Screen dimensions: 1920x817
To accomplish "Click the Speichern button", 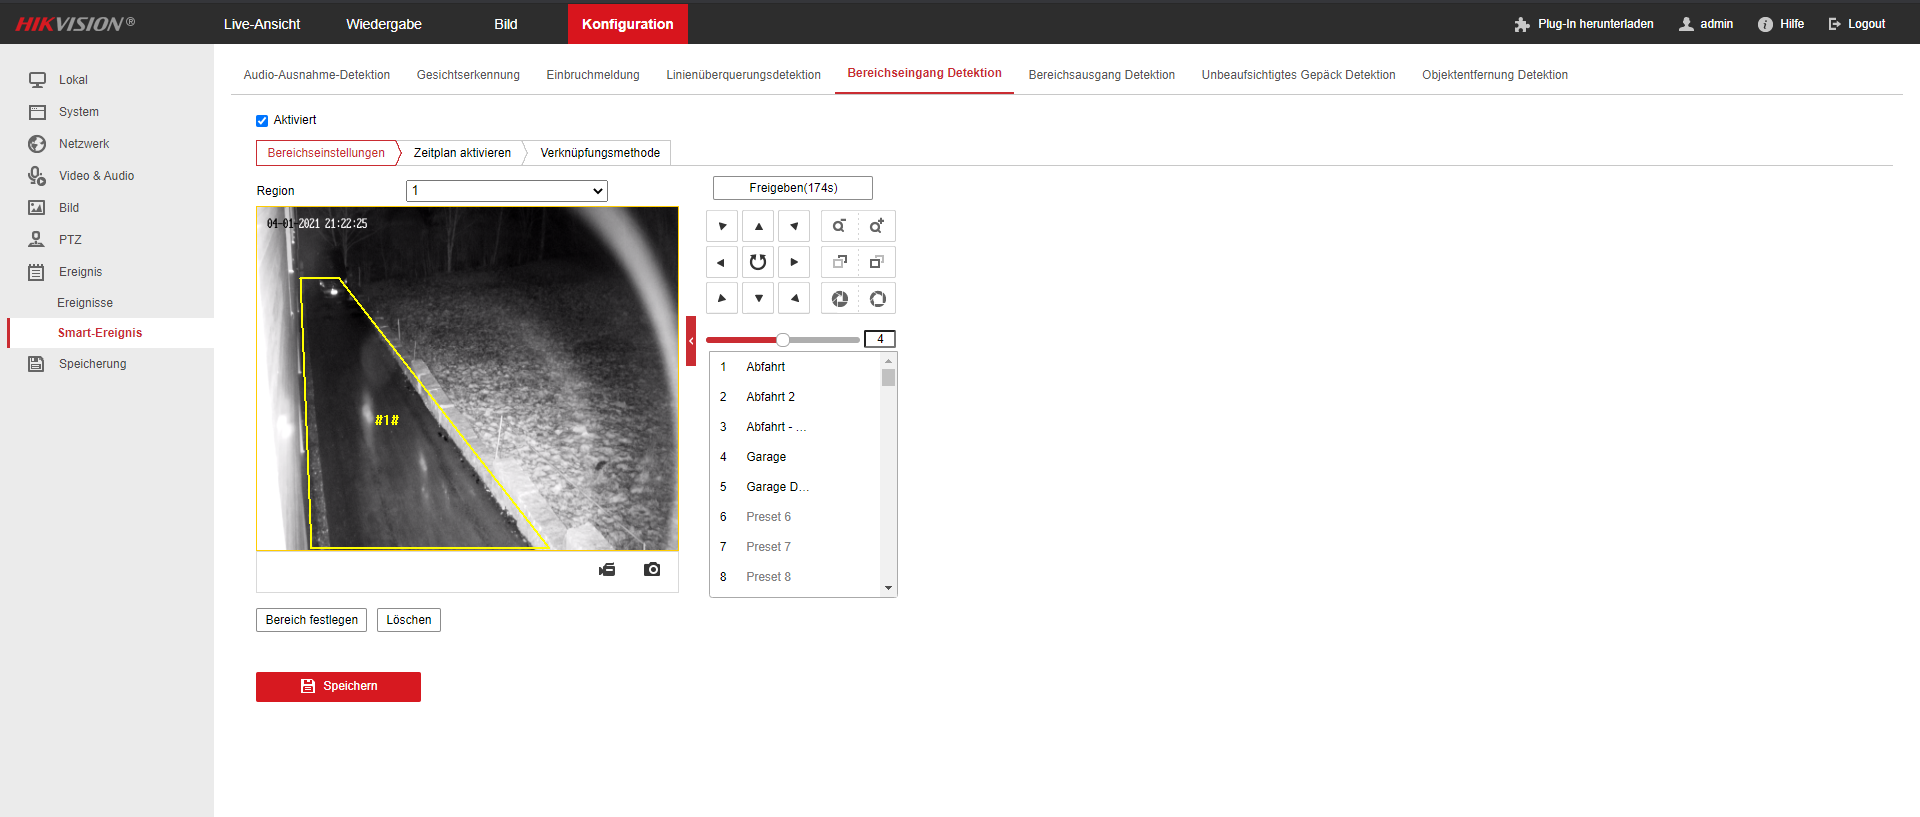I will [x=338, y=687].
